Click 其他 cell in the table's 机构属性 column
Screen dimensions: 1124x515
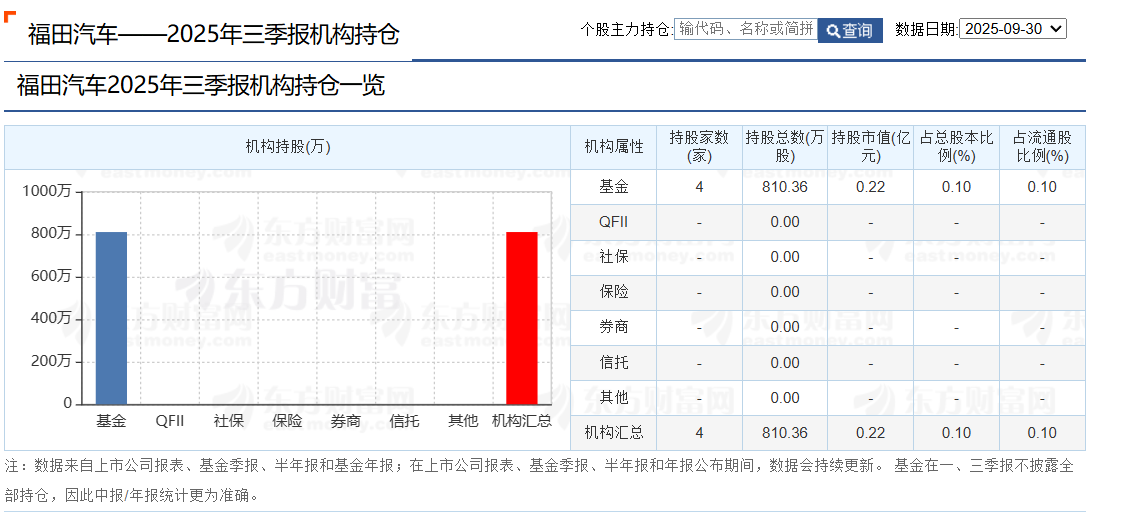pyautogui.click(x=614, y=398)
